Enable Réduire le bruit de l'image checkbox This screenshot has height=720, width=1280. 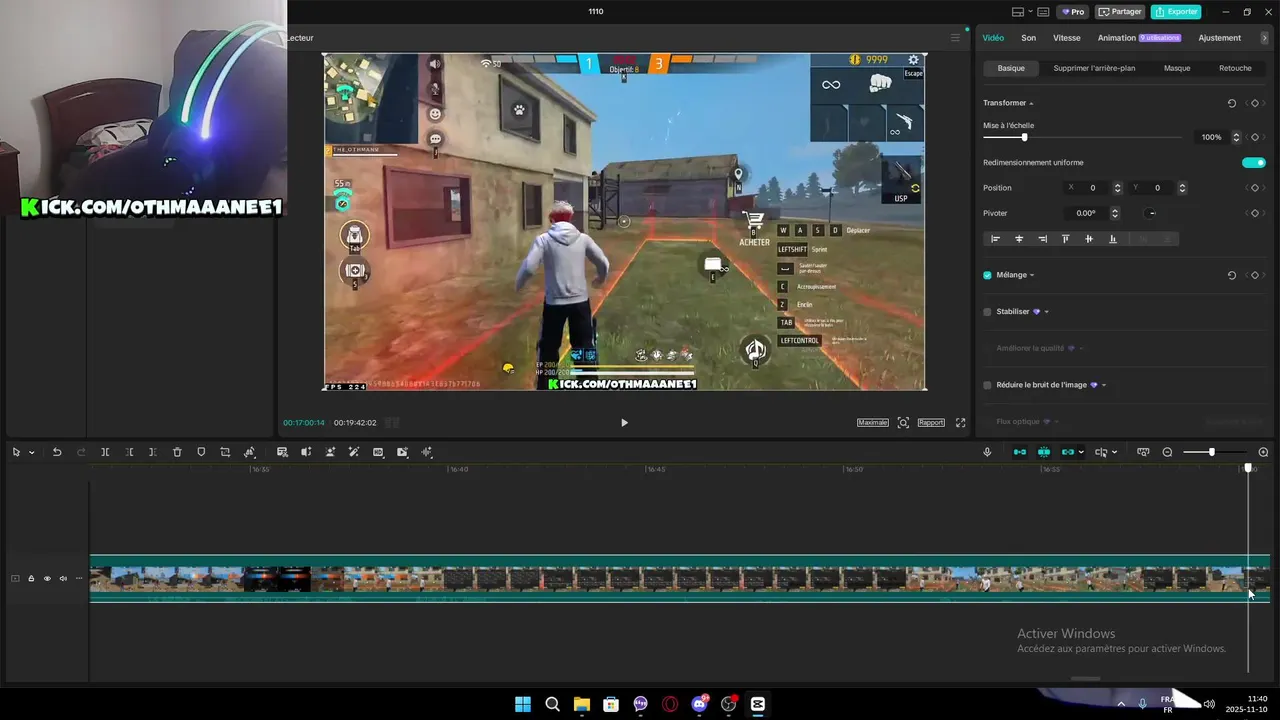(987, 385)
